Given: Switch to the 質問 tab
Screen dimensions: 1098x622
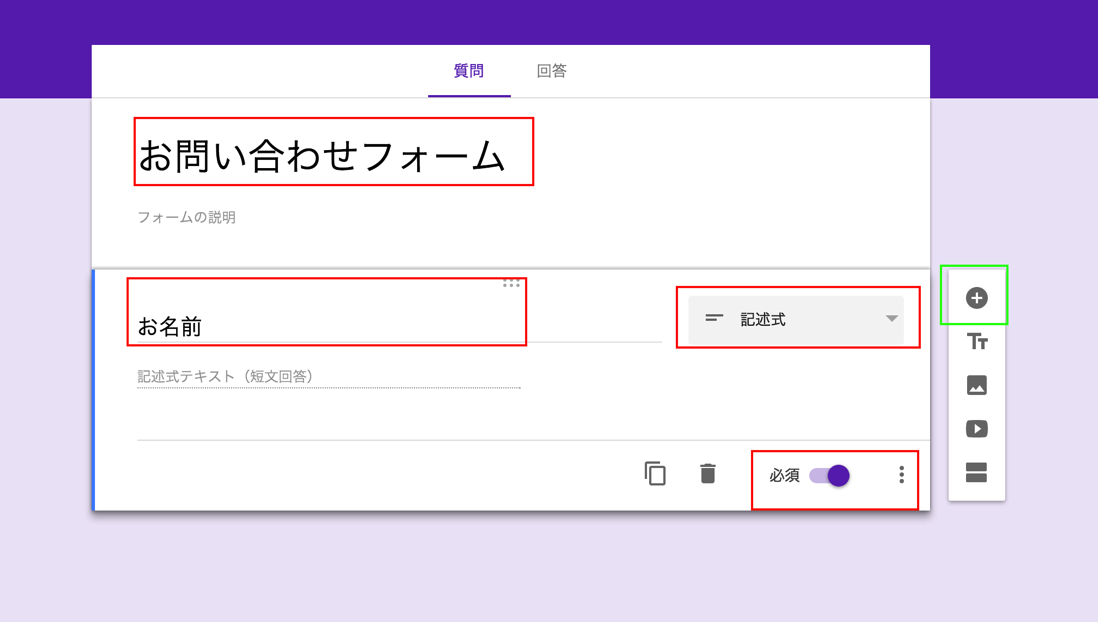Looking at the screenshot, I should coord(468,71).
